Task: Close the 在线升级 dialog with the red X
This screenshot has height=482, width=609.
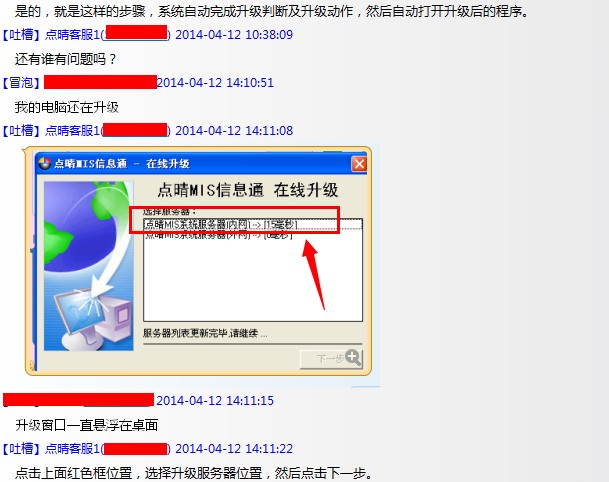Action: (359, 164)
